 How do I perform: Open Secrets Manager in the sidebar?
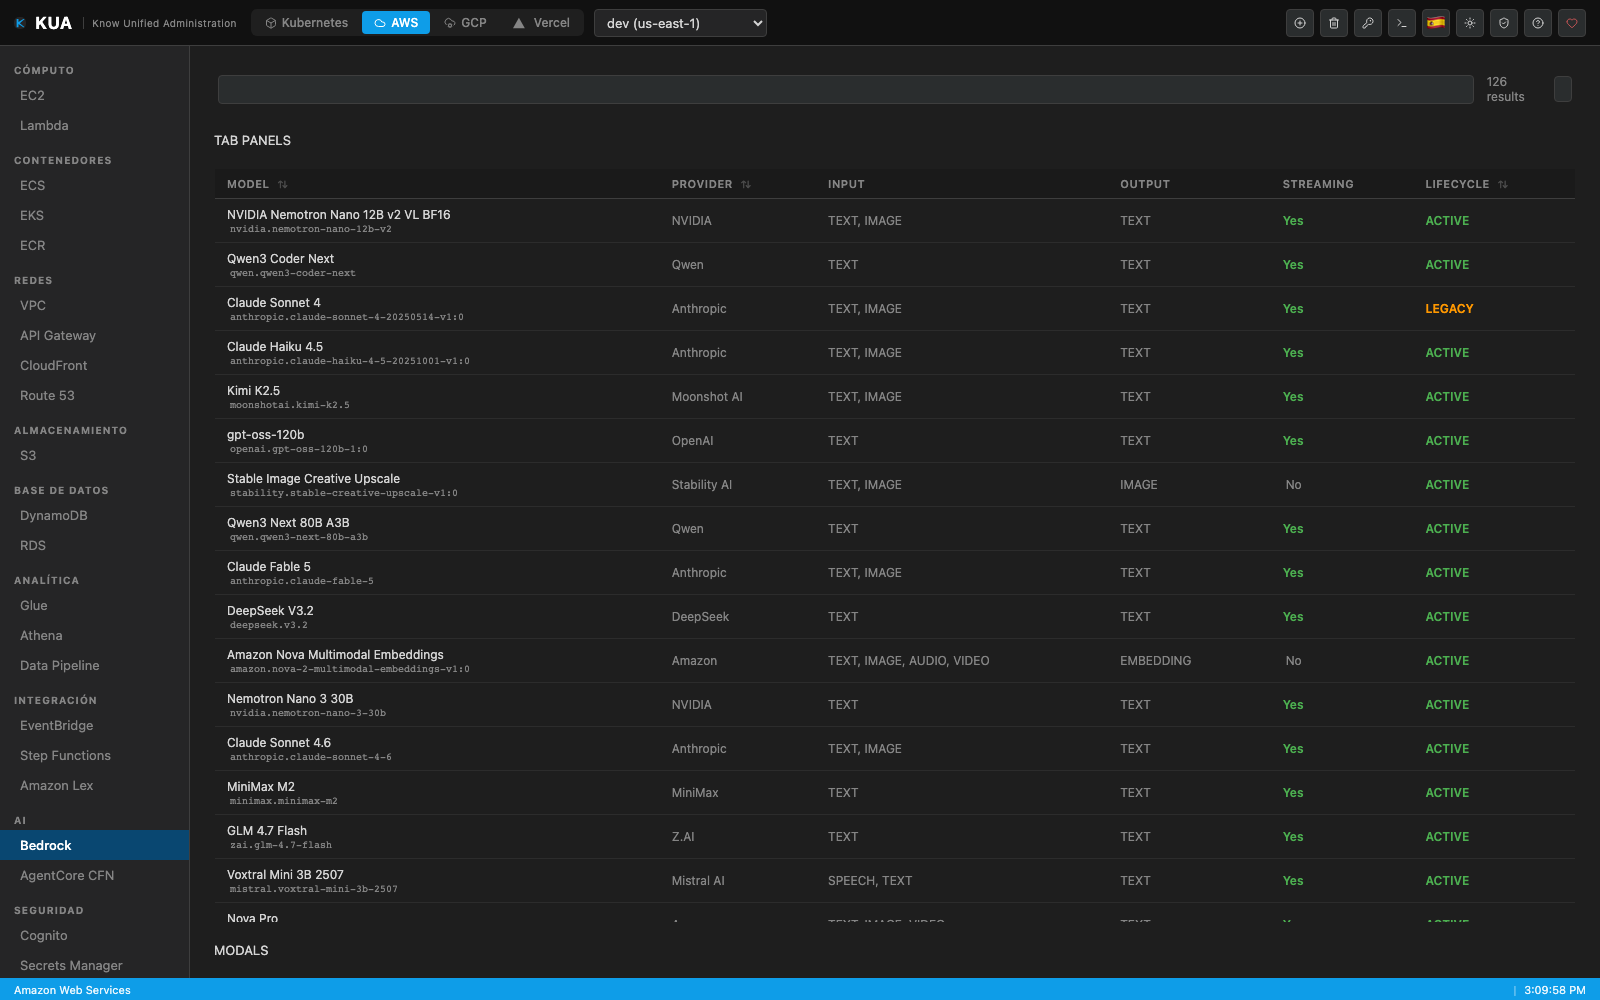pos(95,966)
